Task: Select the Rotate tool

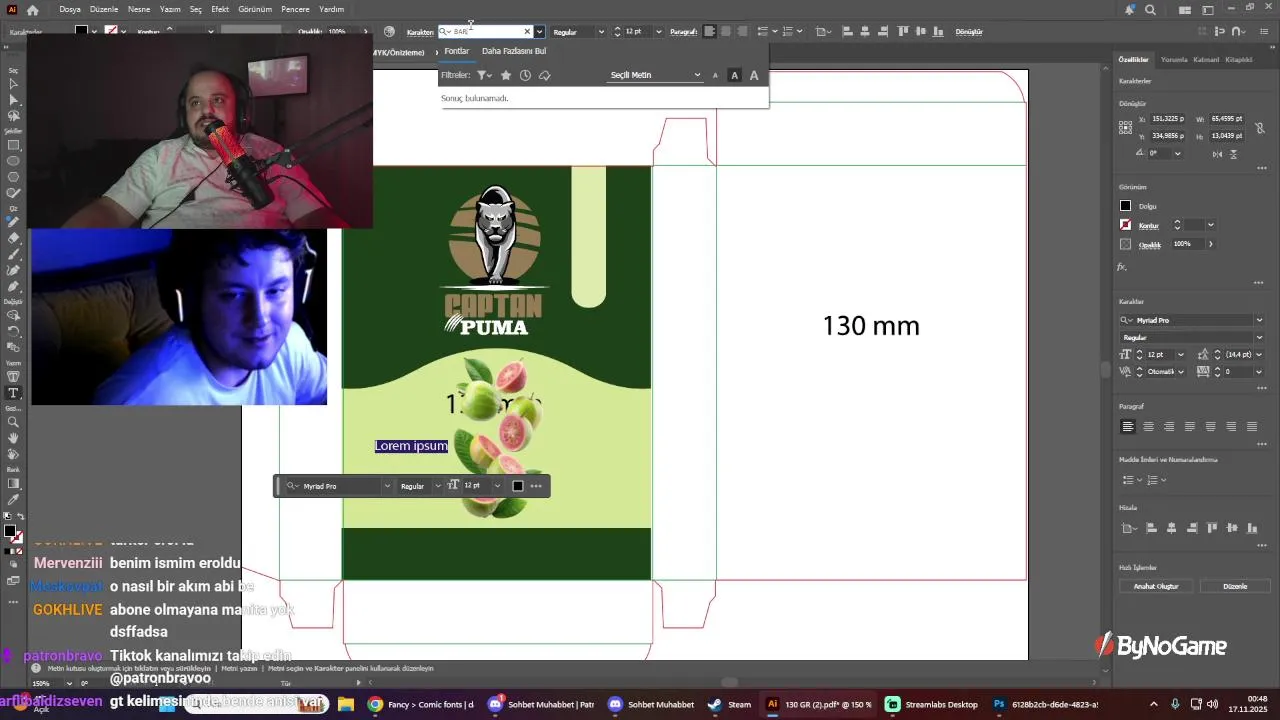Action: tap(14, 331)
